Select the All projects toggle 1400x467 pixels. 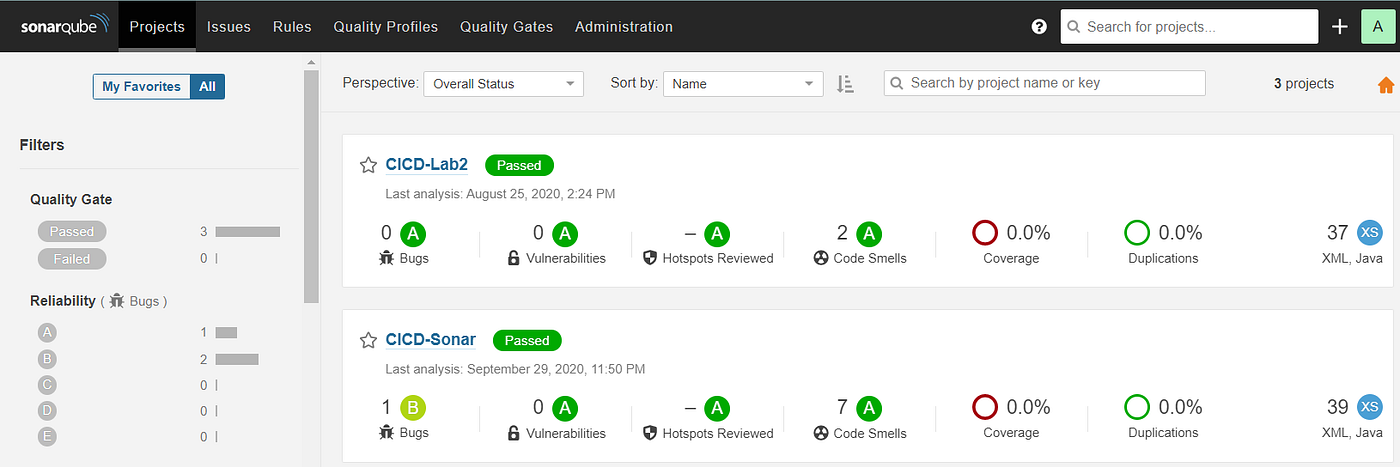click(x=207, y=87)
